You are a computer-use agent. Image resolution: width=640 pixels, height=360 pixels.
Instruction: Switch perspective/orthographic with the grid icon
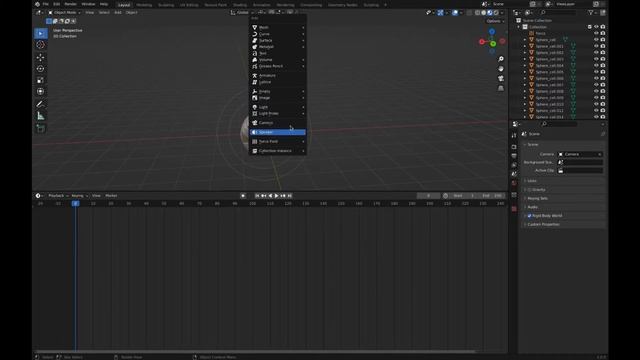pos(501,89)
